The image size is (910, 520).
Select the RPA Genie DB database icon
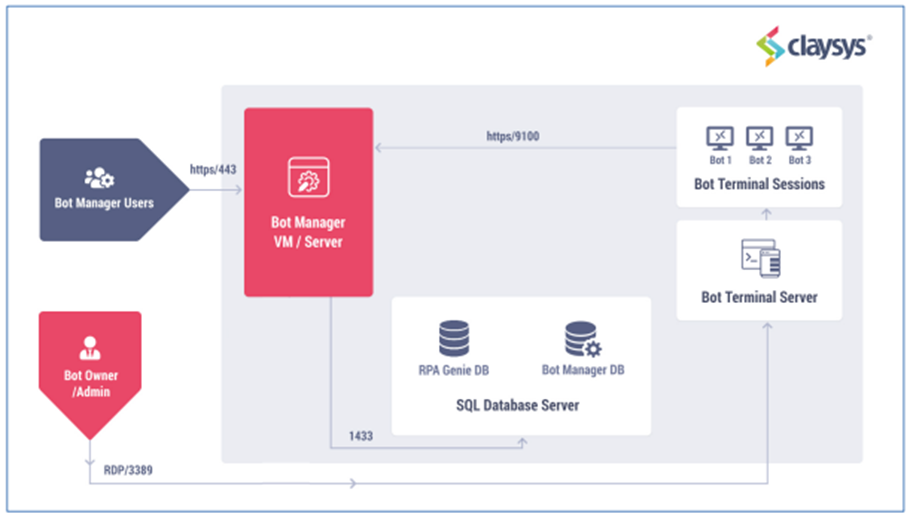click(x=454, y=338)
